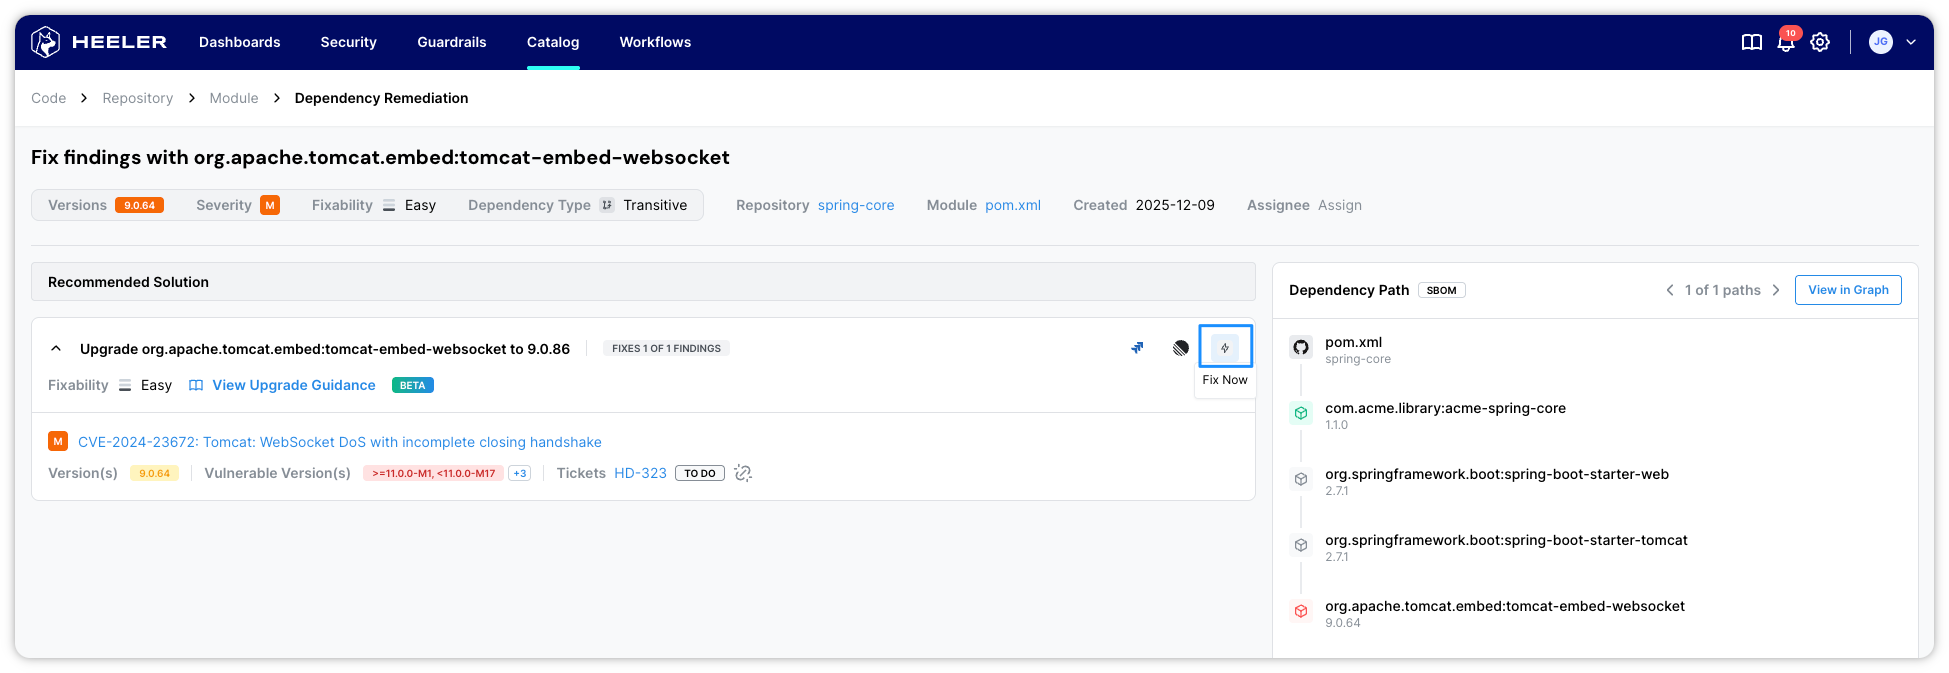
Task: Open the documentation book icon
Action: (1751, 42)
